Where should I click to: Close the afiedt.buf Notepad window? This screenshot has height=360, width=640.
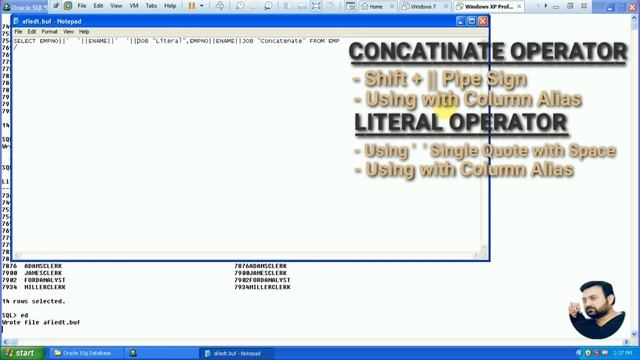pos(483,21)
